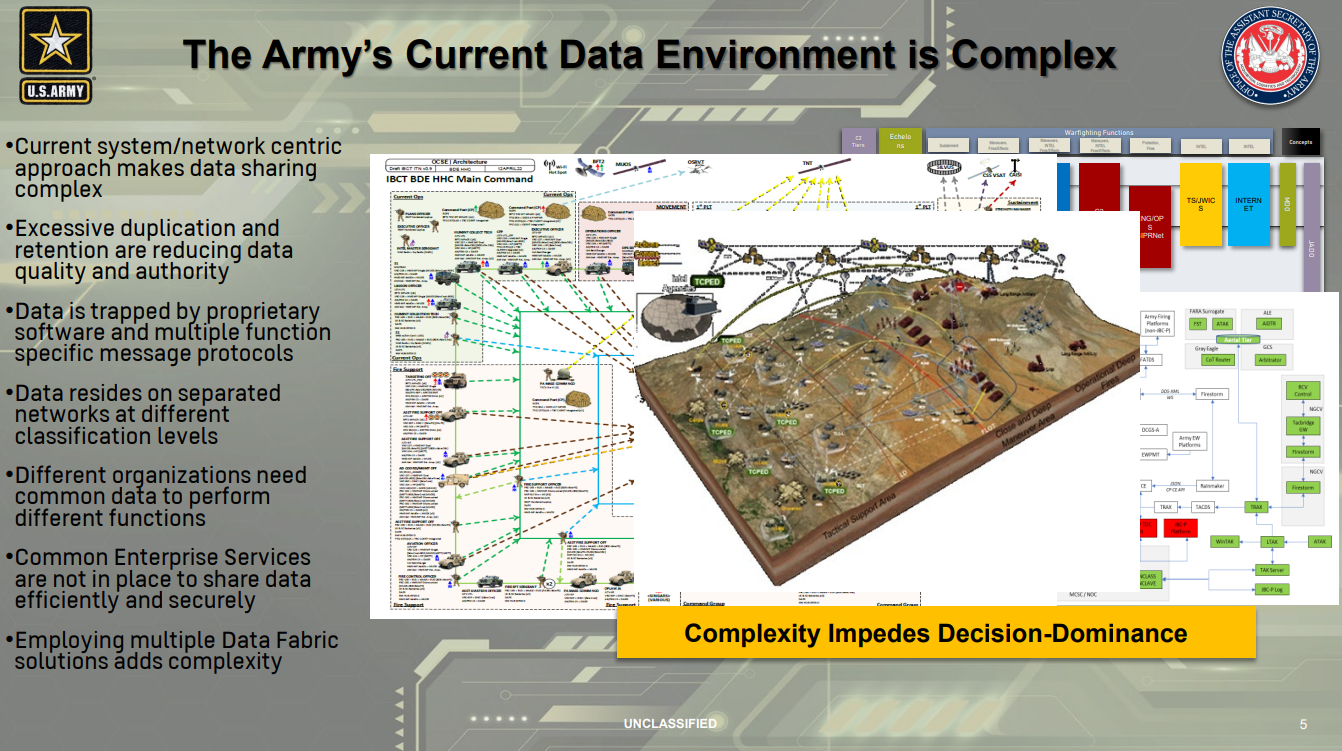1342x751 pixels.
Task: Select the blue INTERNET block
Action: click(x=1248, y=205)
